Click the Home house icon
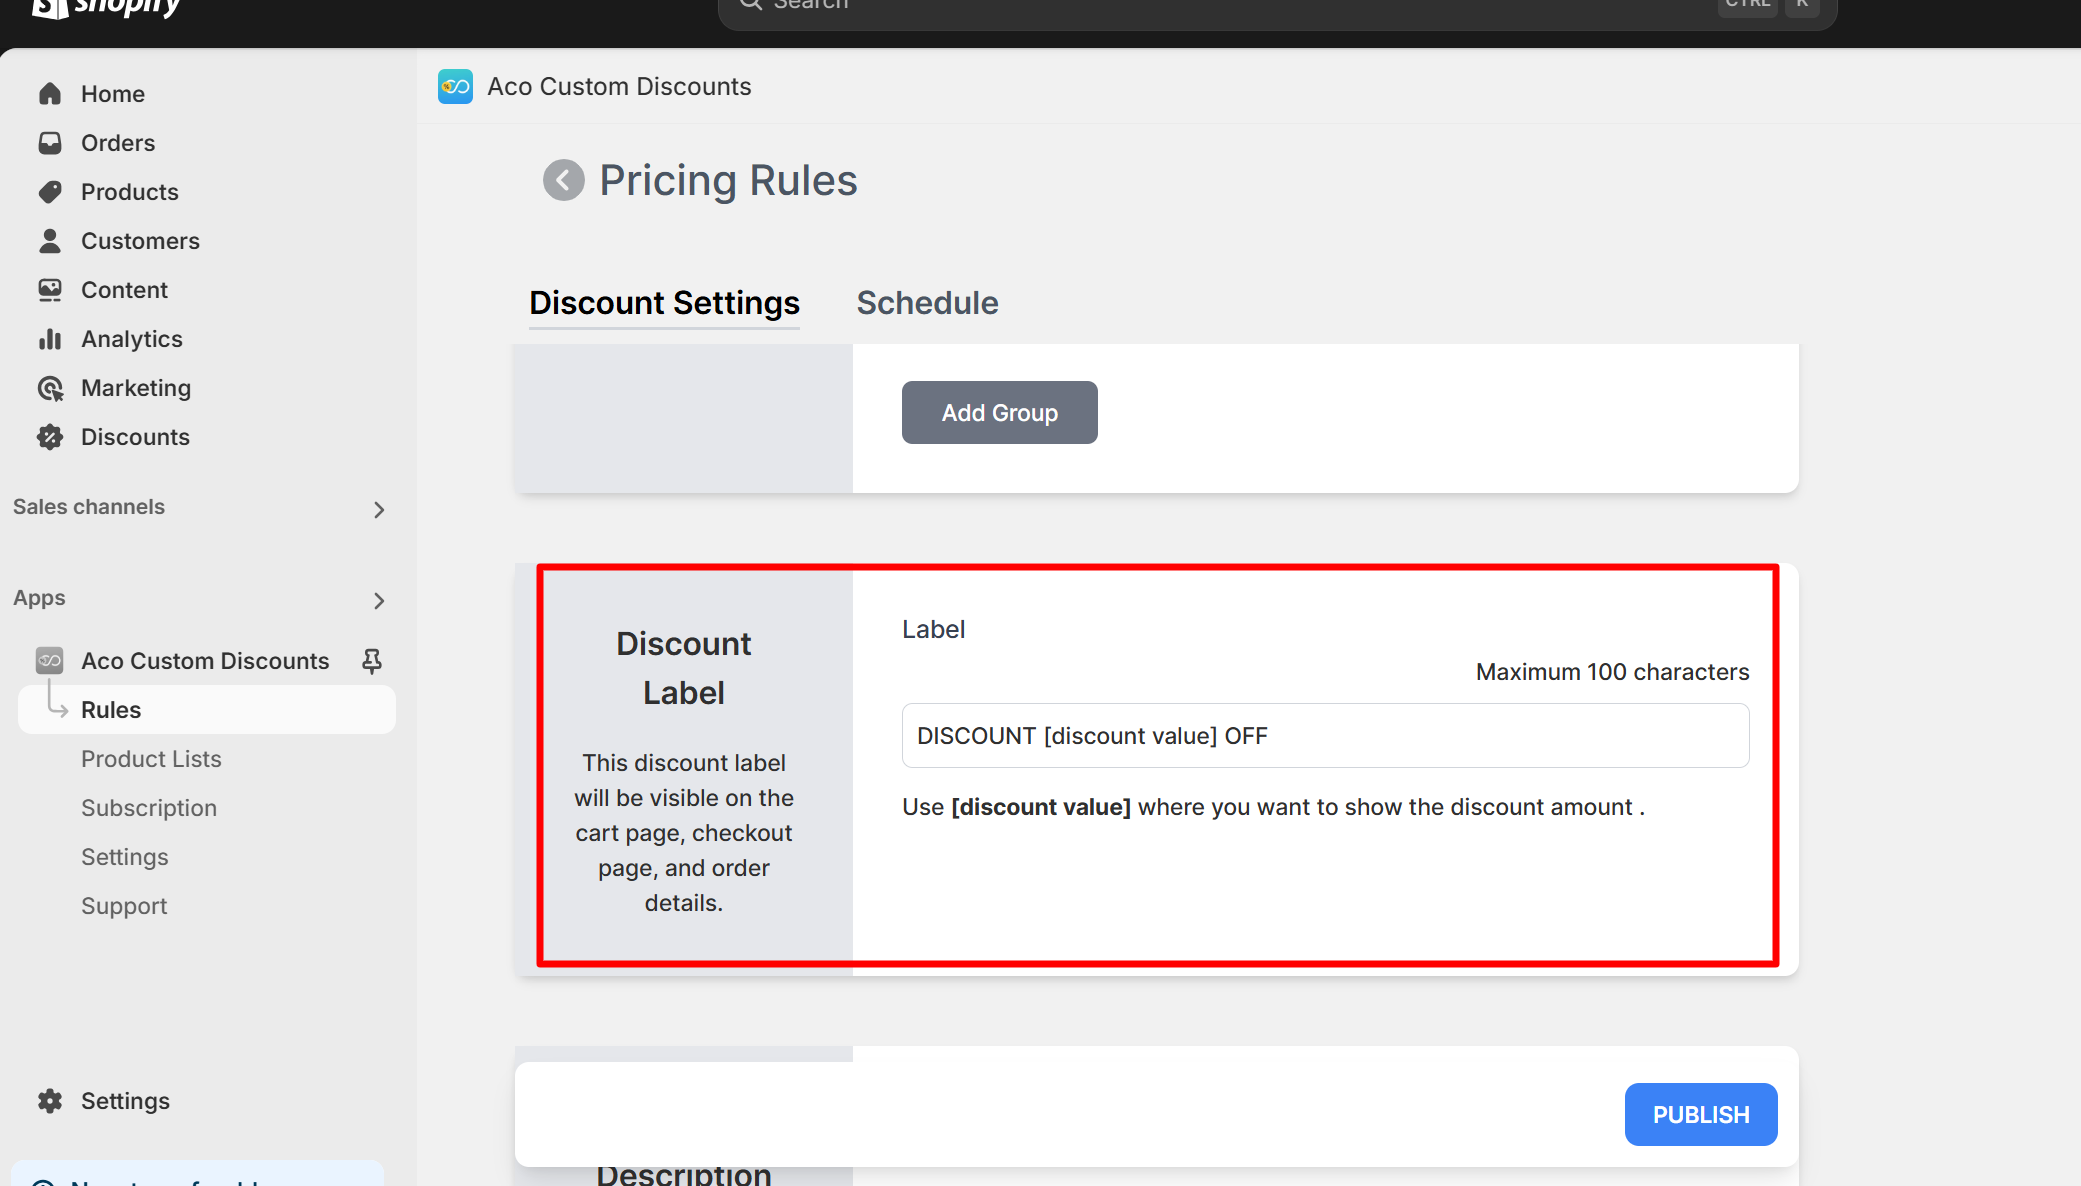 [x=50, y=94]
